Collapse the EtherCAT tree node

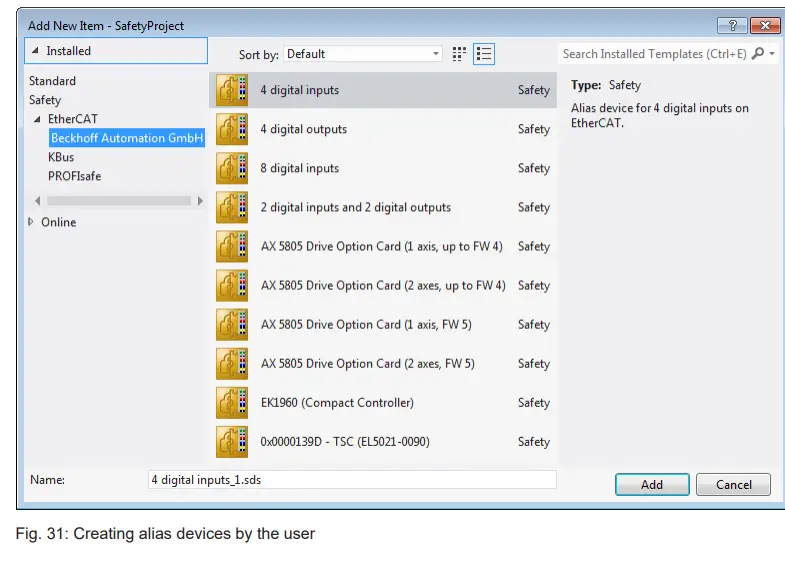click(x=37, y=119)
